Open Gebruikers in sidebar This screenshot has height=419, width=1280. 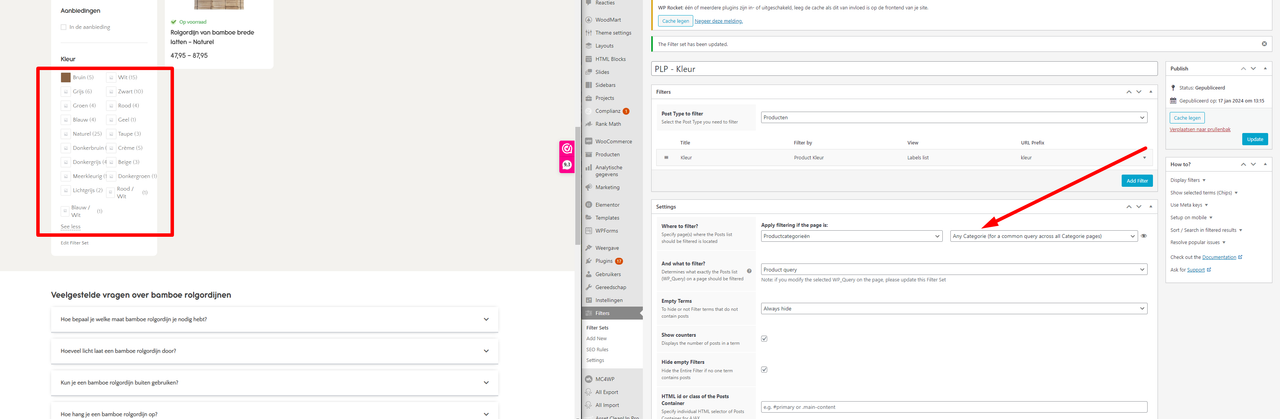pyautogui.click(x=609, y=274)
